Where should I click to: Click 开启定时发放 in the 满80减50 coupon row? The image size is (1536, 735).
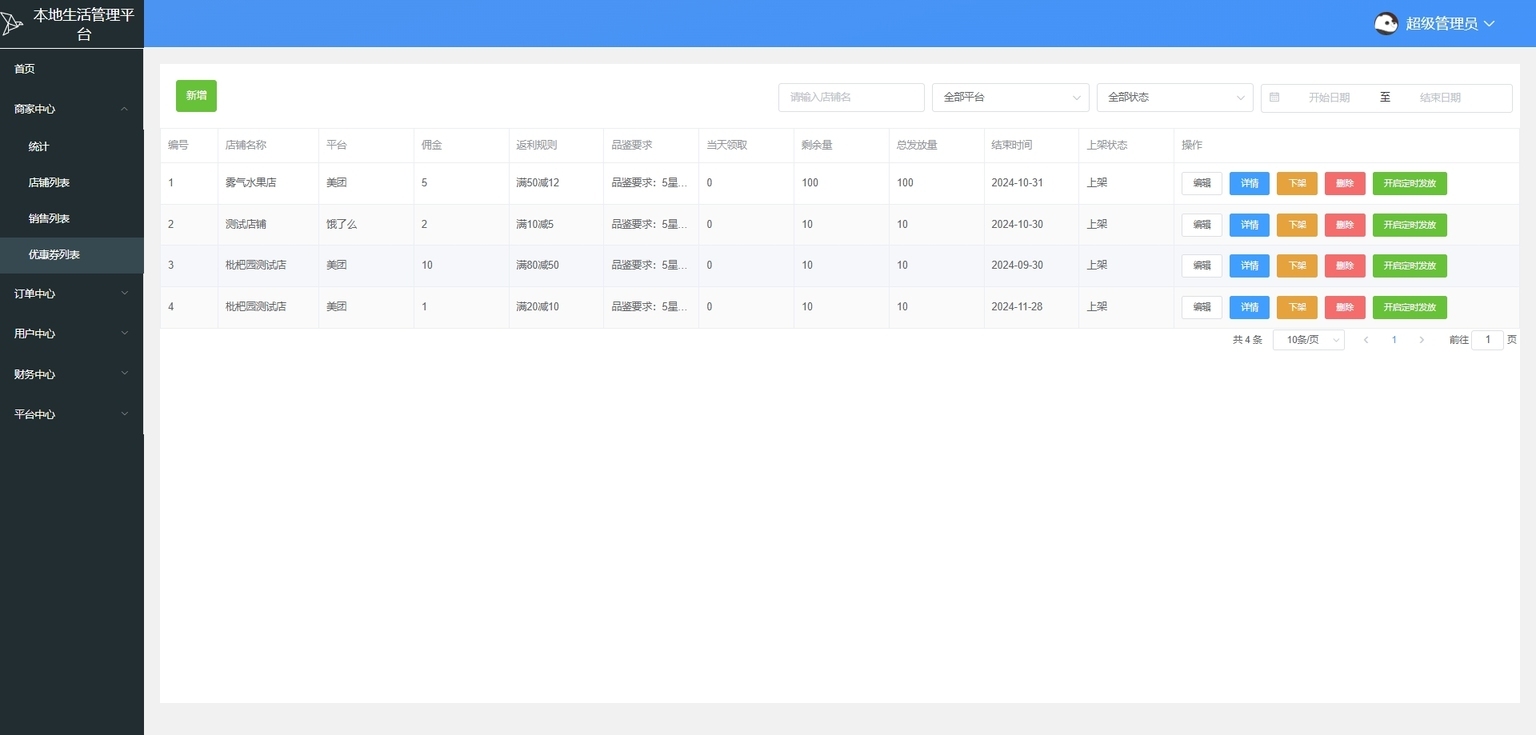coord(1410,266)
